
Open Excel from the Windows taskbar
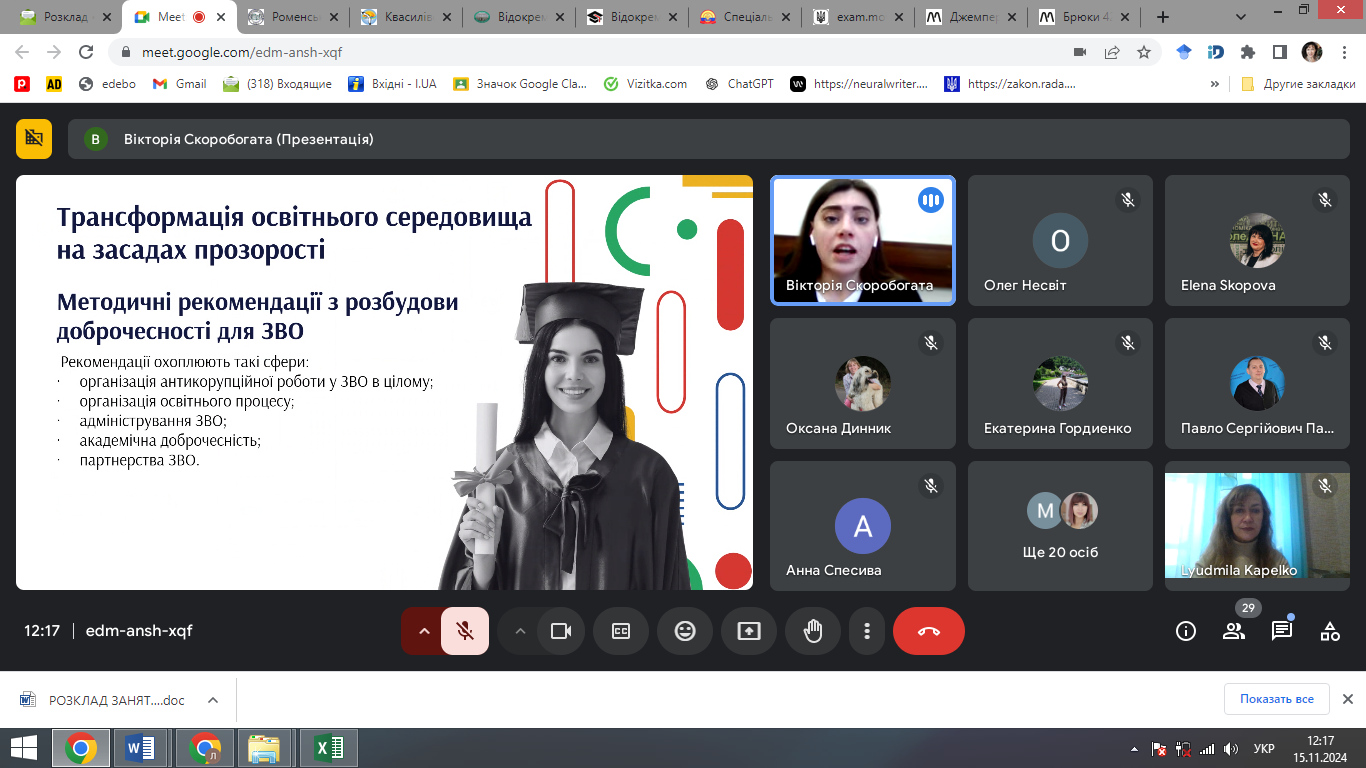[329, 747]
